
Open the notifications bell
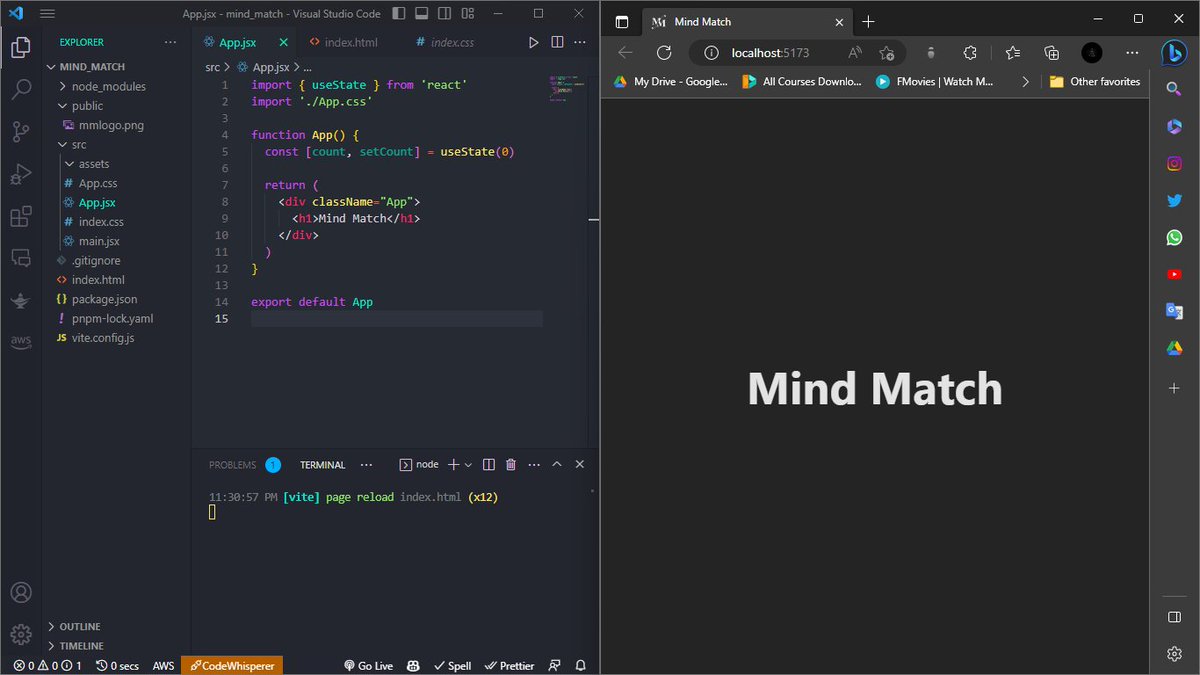click(581, 666)
